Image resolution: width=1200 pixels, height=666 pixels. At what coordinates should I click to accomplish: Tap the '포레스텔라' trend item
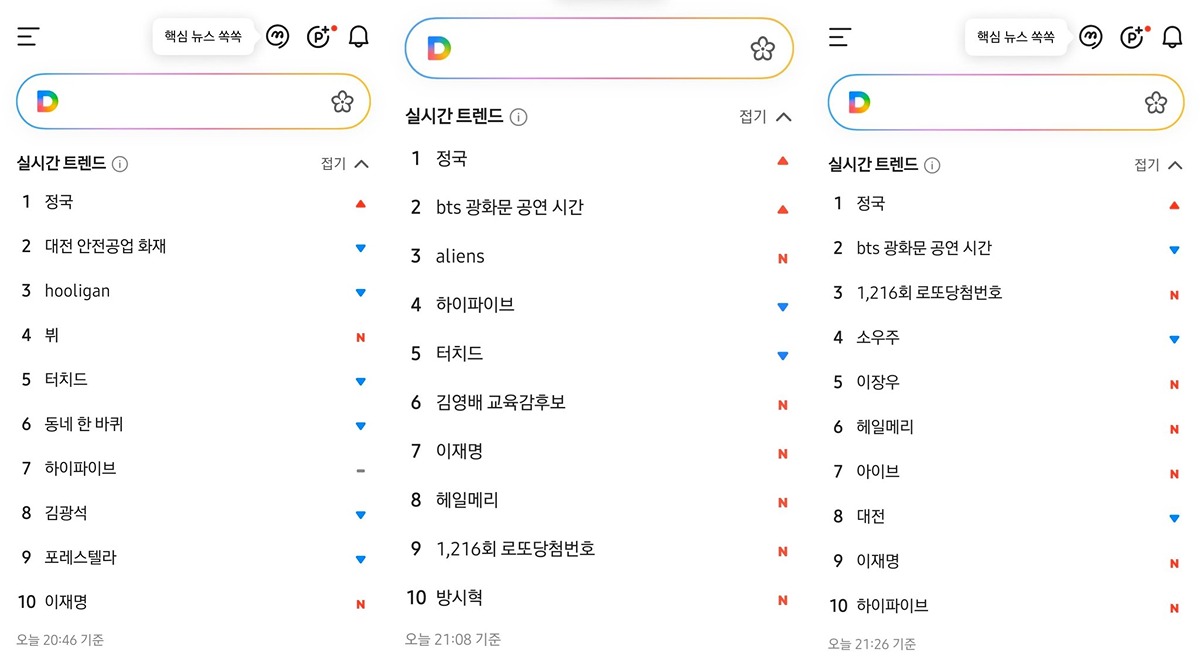point(80,557)
